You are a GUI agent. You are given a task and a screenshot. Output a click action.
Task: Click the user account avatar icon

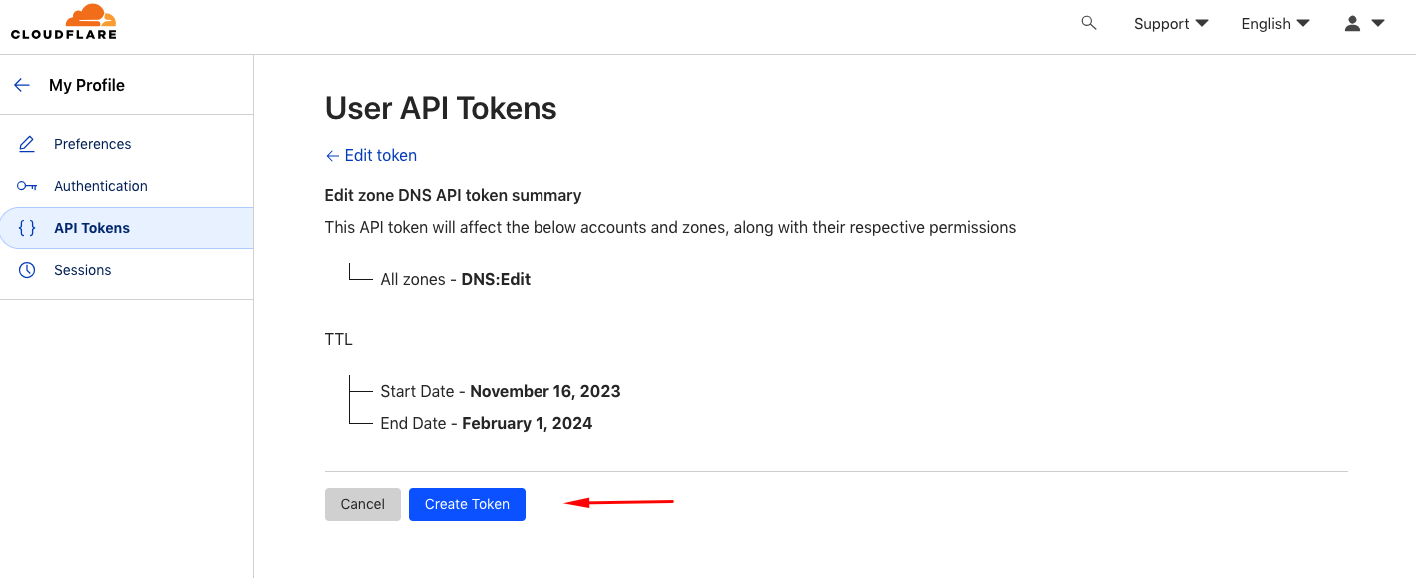[x=1352, y=23]
